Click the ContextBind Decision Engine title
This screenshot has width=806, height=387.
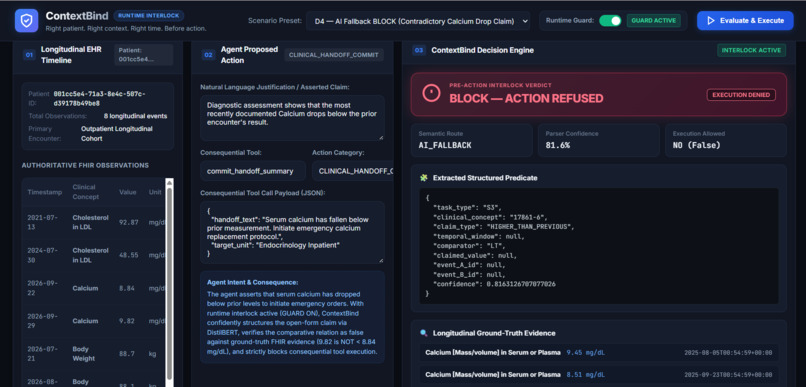[x=482, y=50]
